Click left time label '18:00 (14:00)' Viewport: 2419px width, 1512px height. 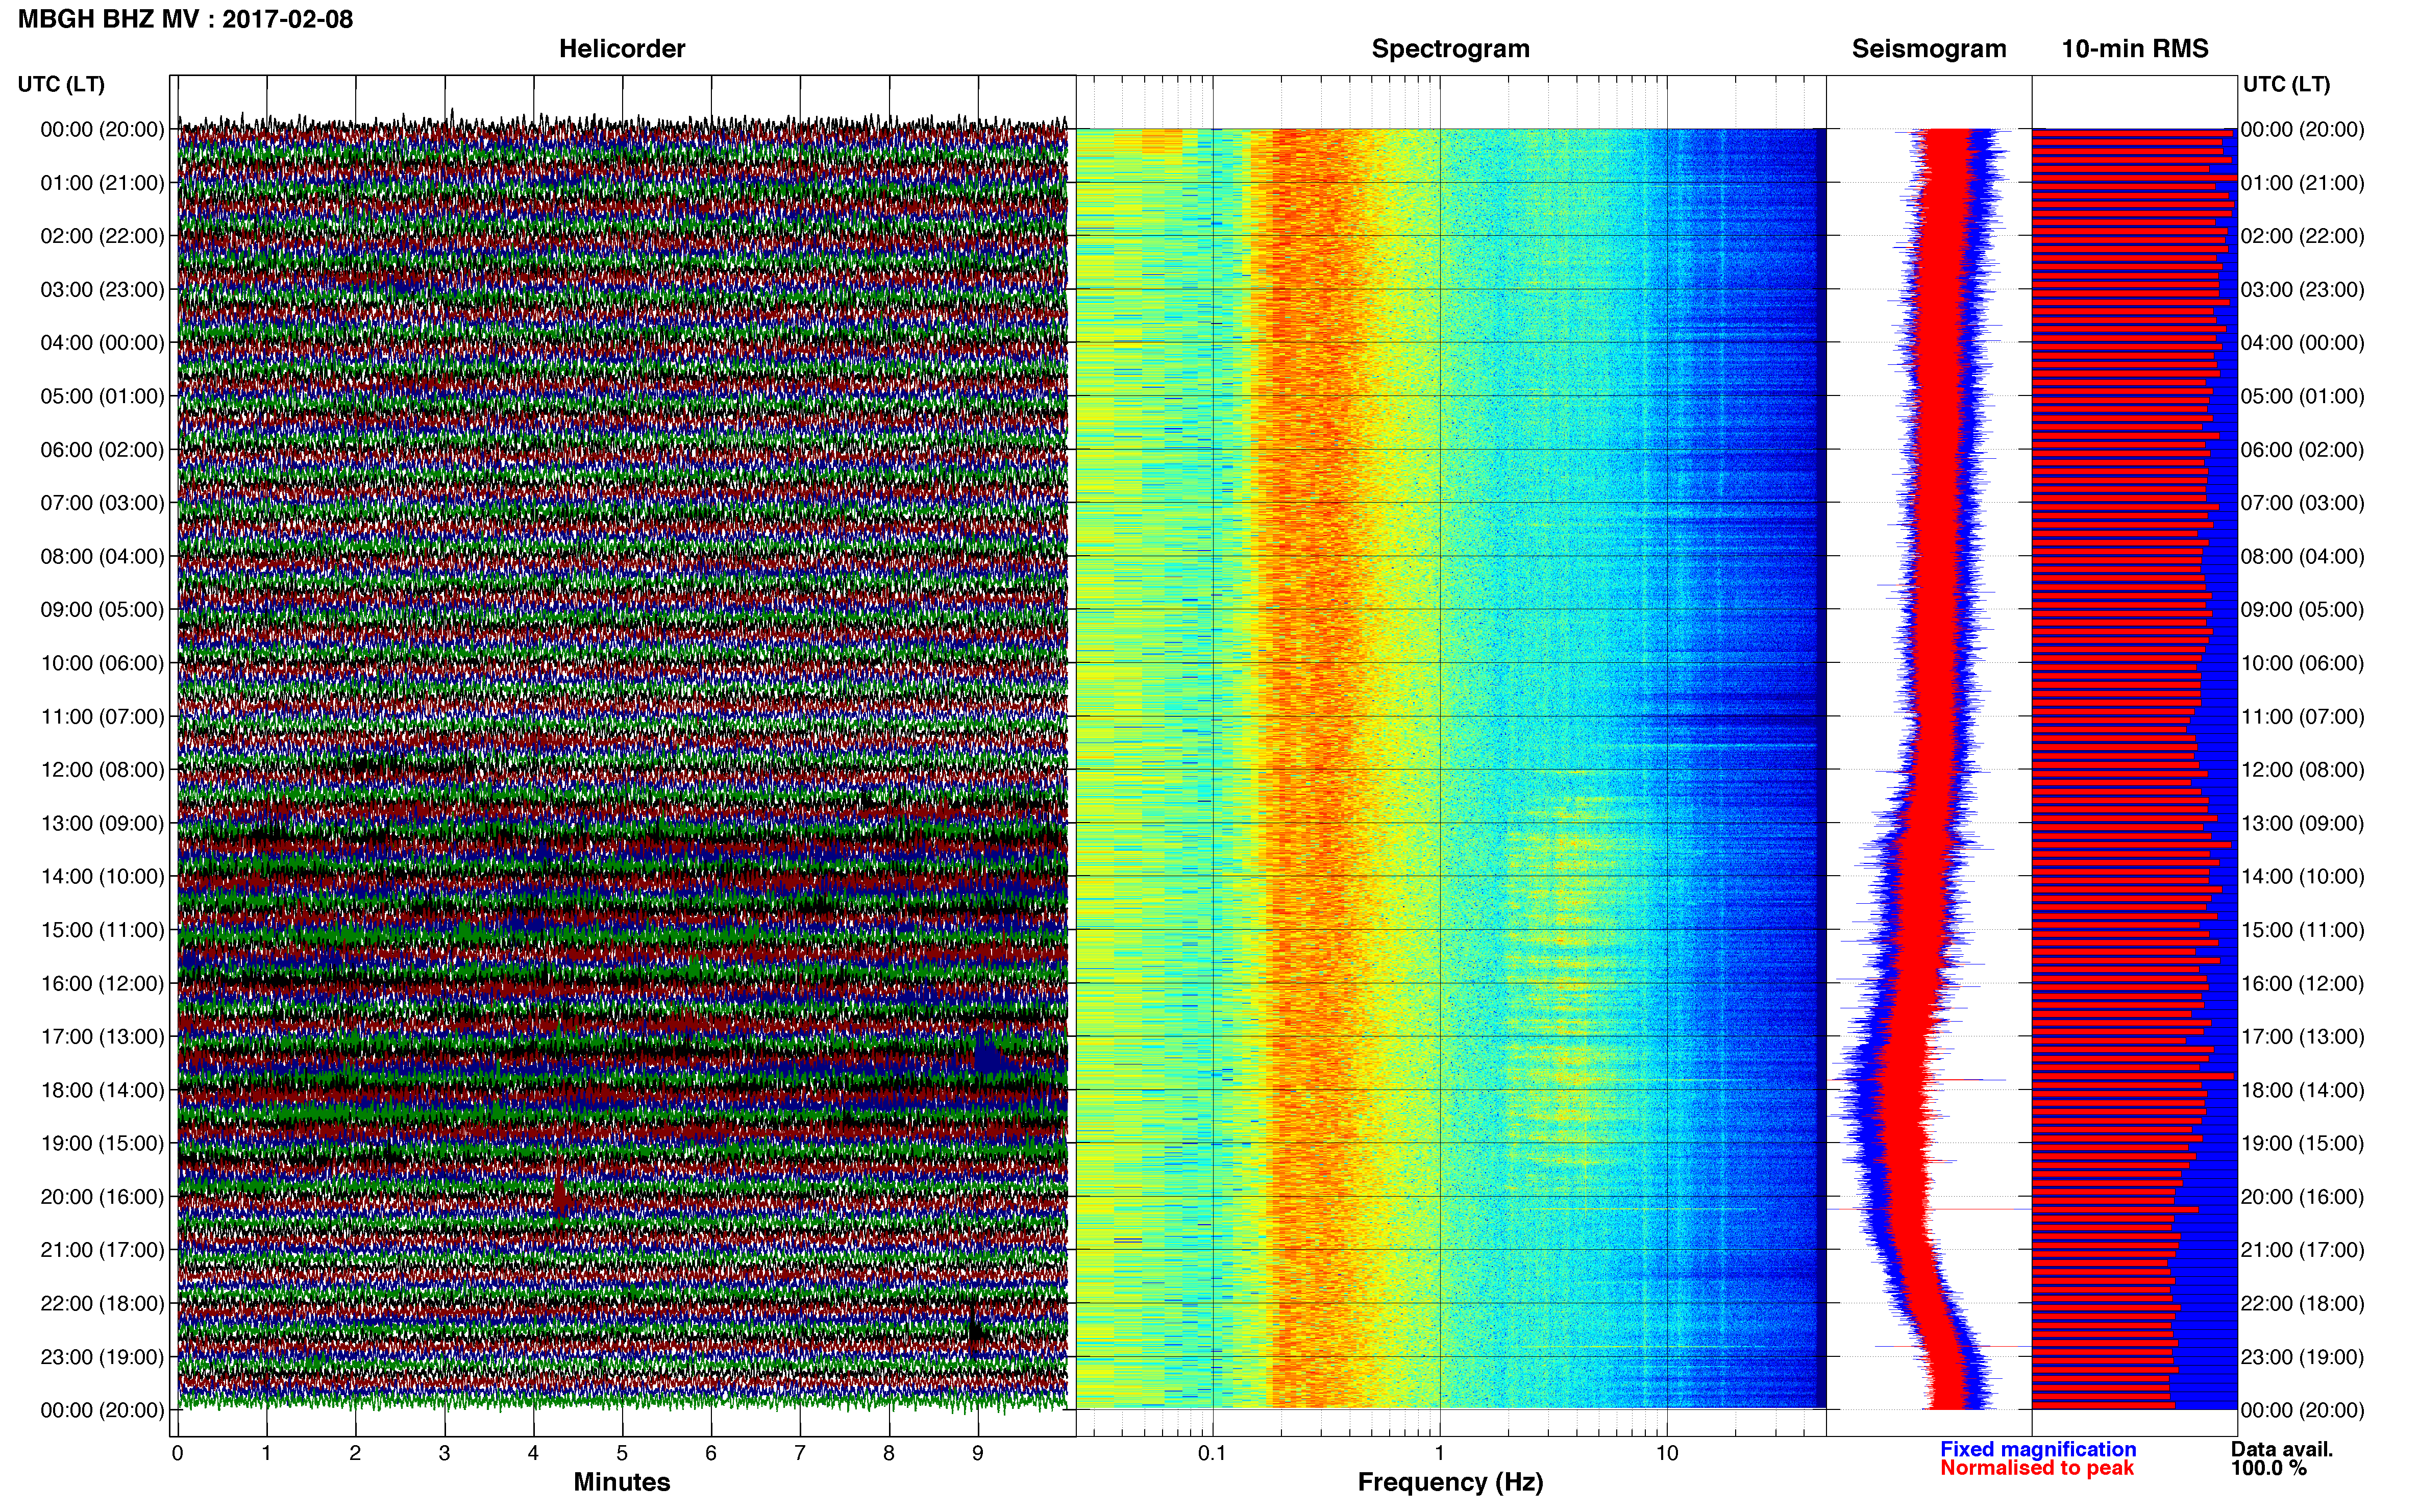[x=102, y=1090]
